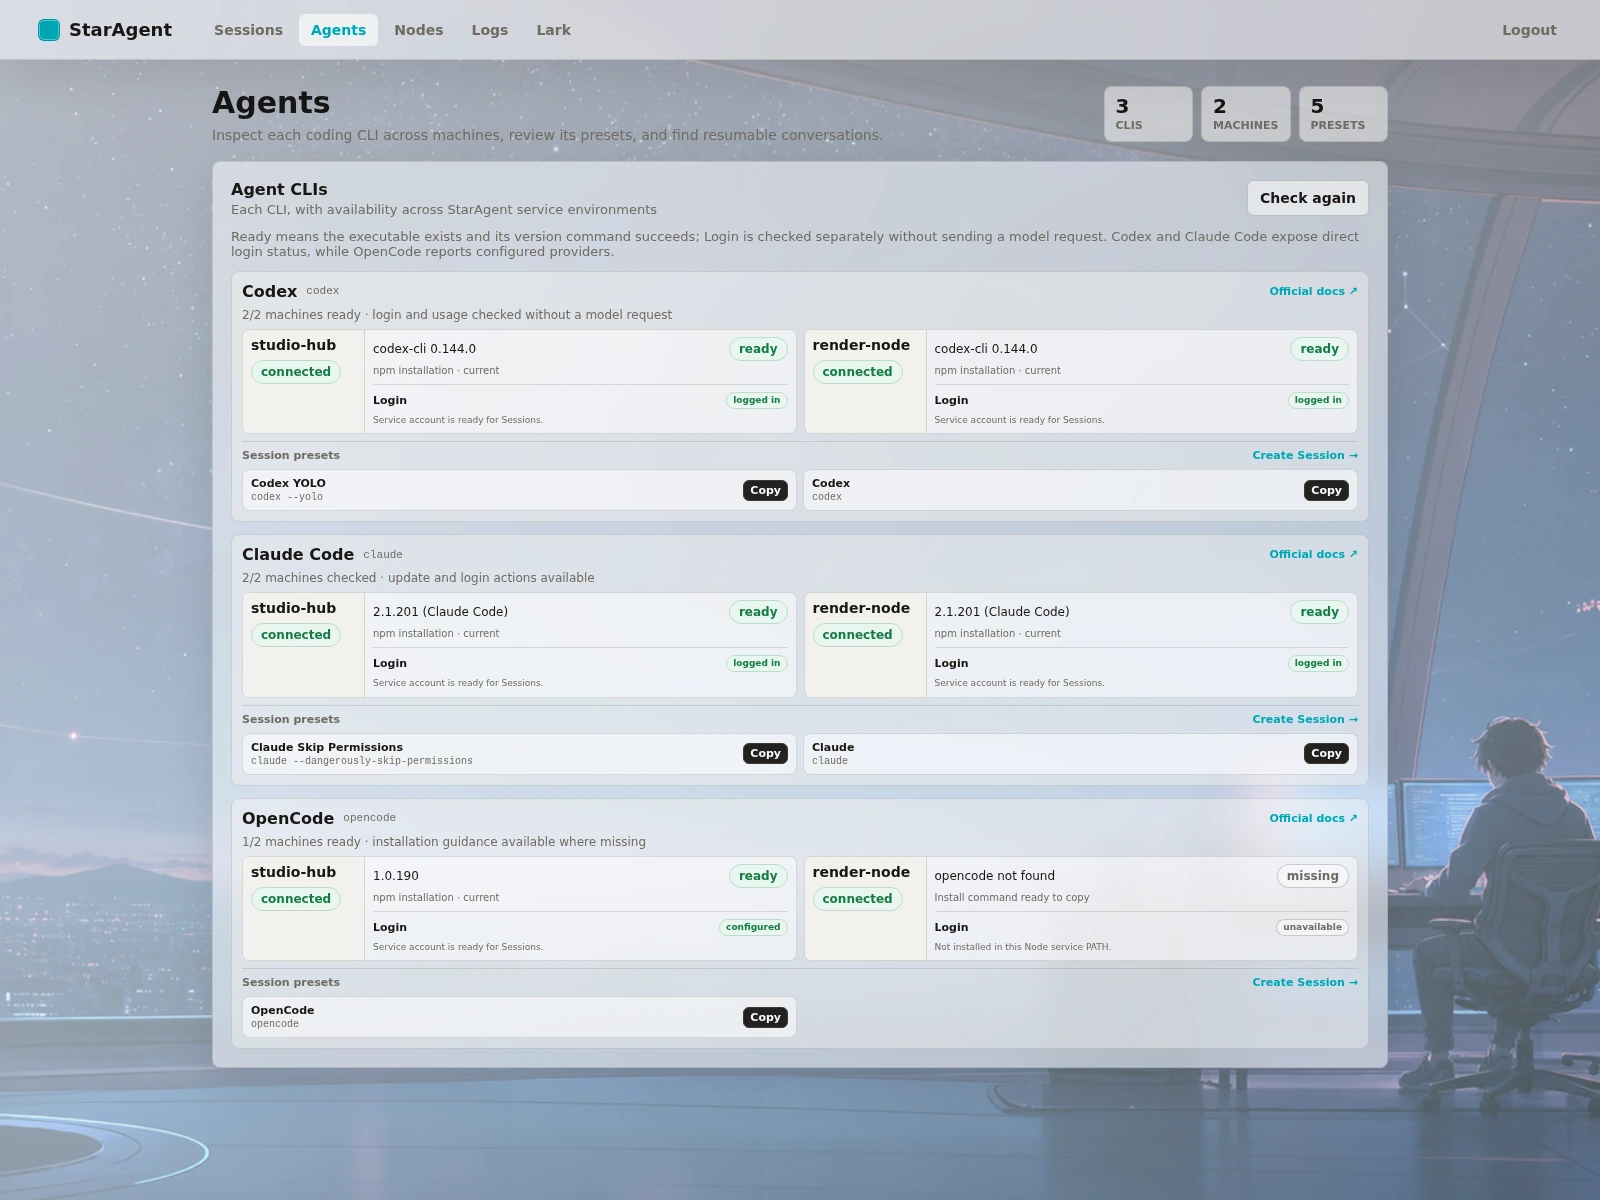This screenshot has height=1200, width=1600.
Task: Open Codex Official docs link
Action: (x=1313, y=291)
